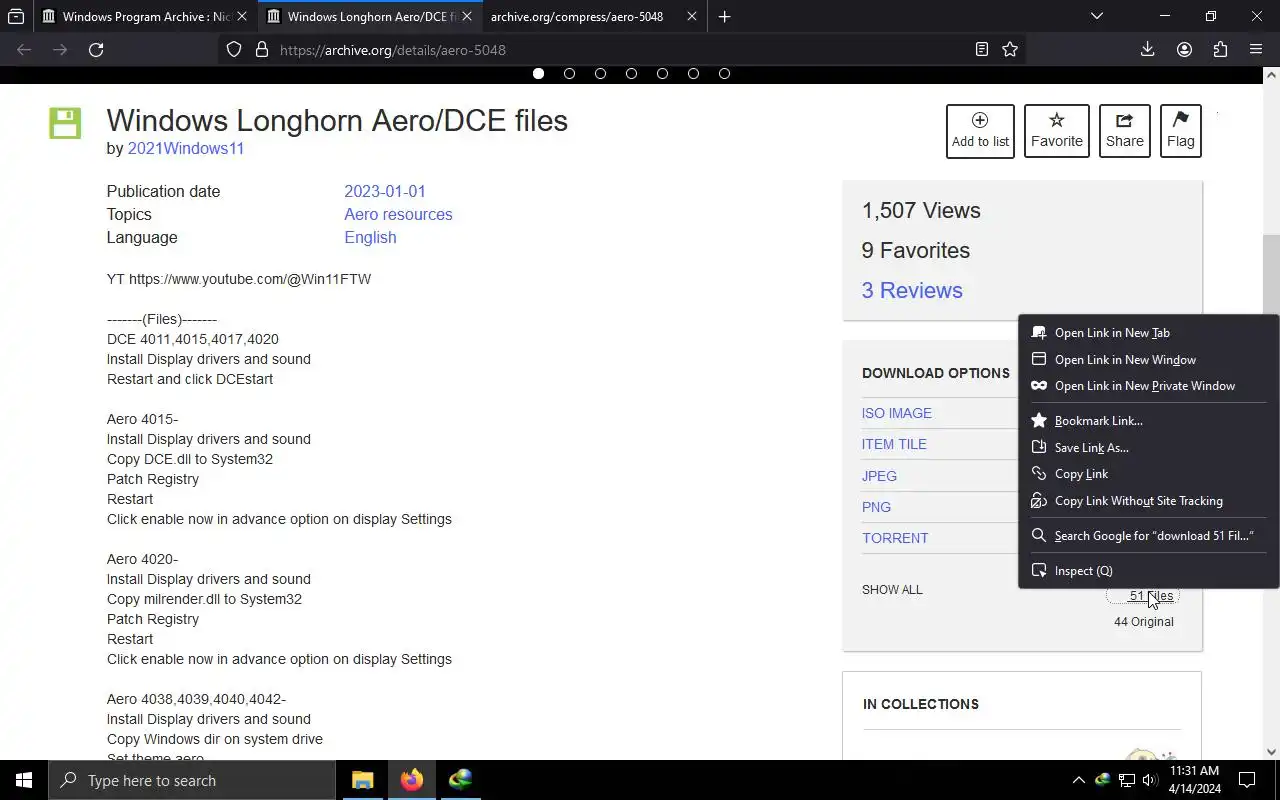Reload the current page

point(96,49)
